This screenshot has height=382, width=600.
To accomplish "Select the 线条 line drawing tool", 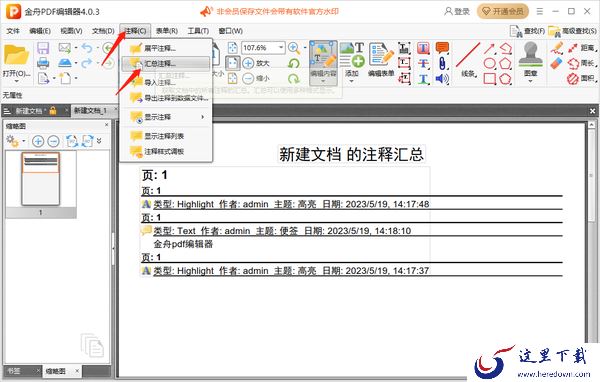I will (x=468, y=60).
